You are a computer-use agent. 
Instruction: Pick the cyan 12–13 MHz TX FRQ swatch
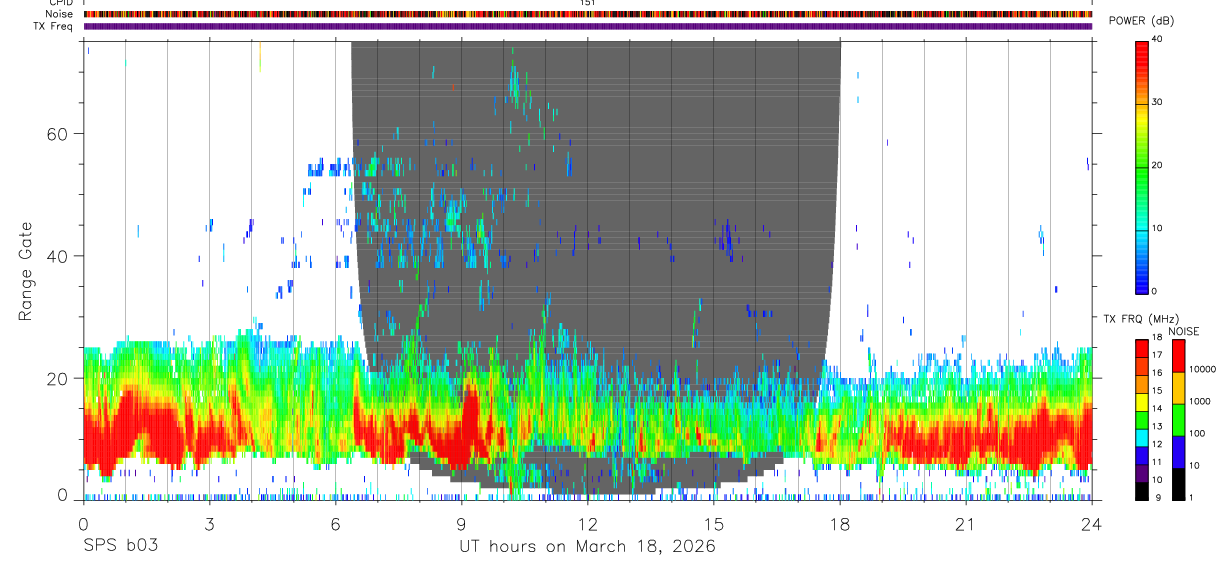pyautogui.click(x=1141, y=438)
